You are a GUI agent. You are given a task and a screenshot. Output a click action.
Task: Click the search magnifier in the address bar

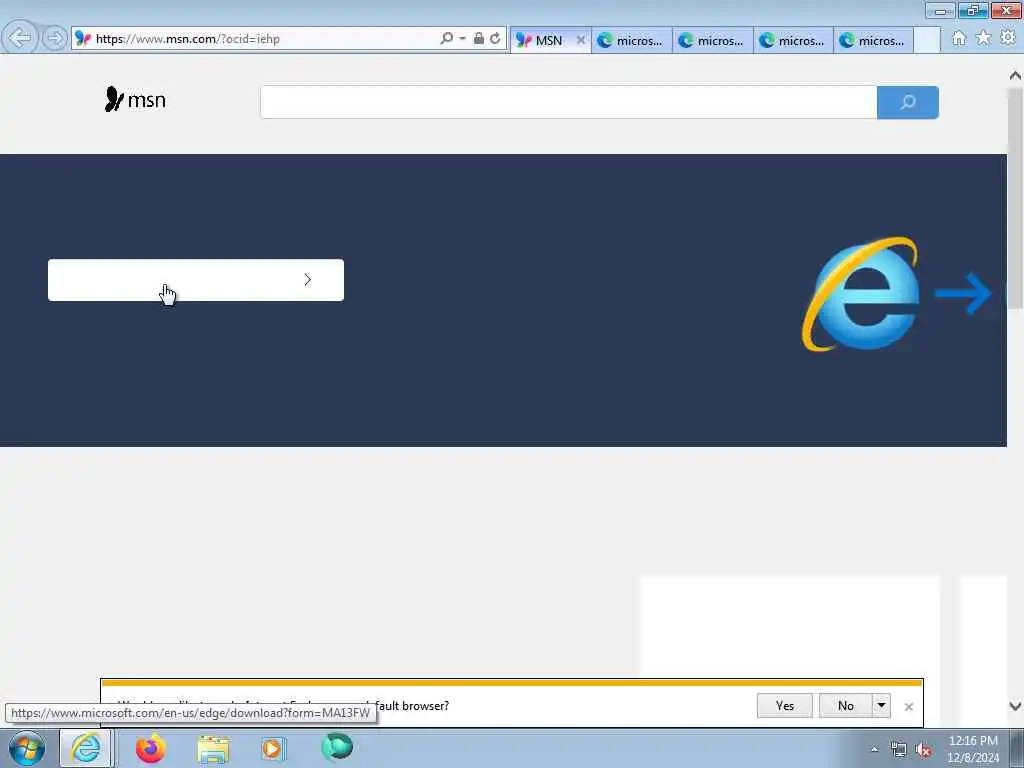tap(446, 39)
